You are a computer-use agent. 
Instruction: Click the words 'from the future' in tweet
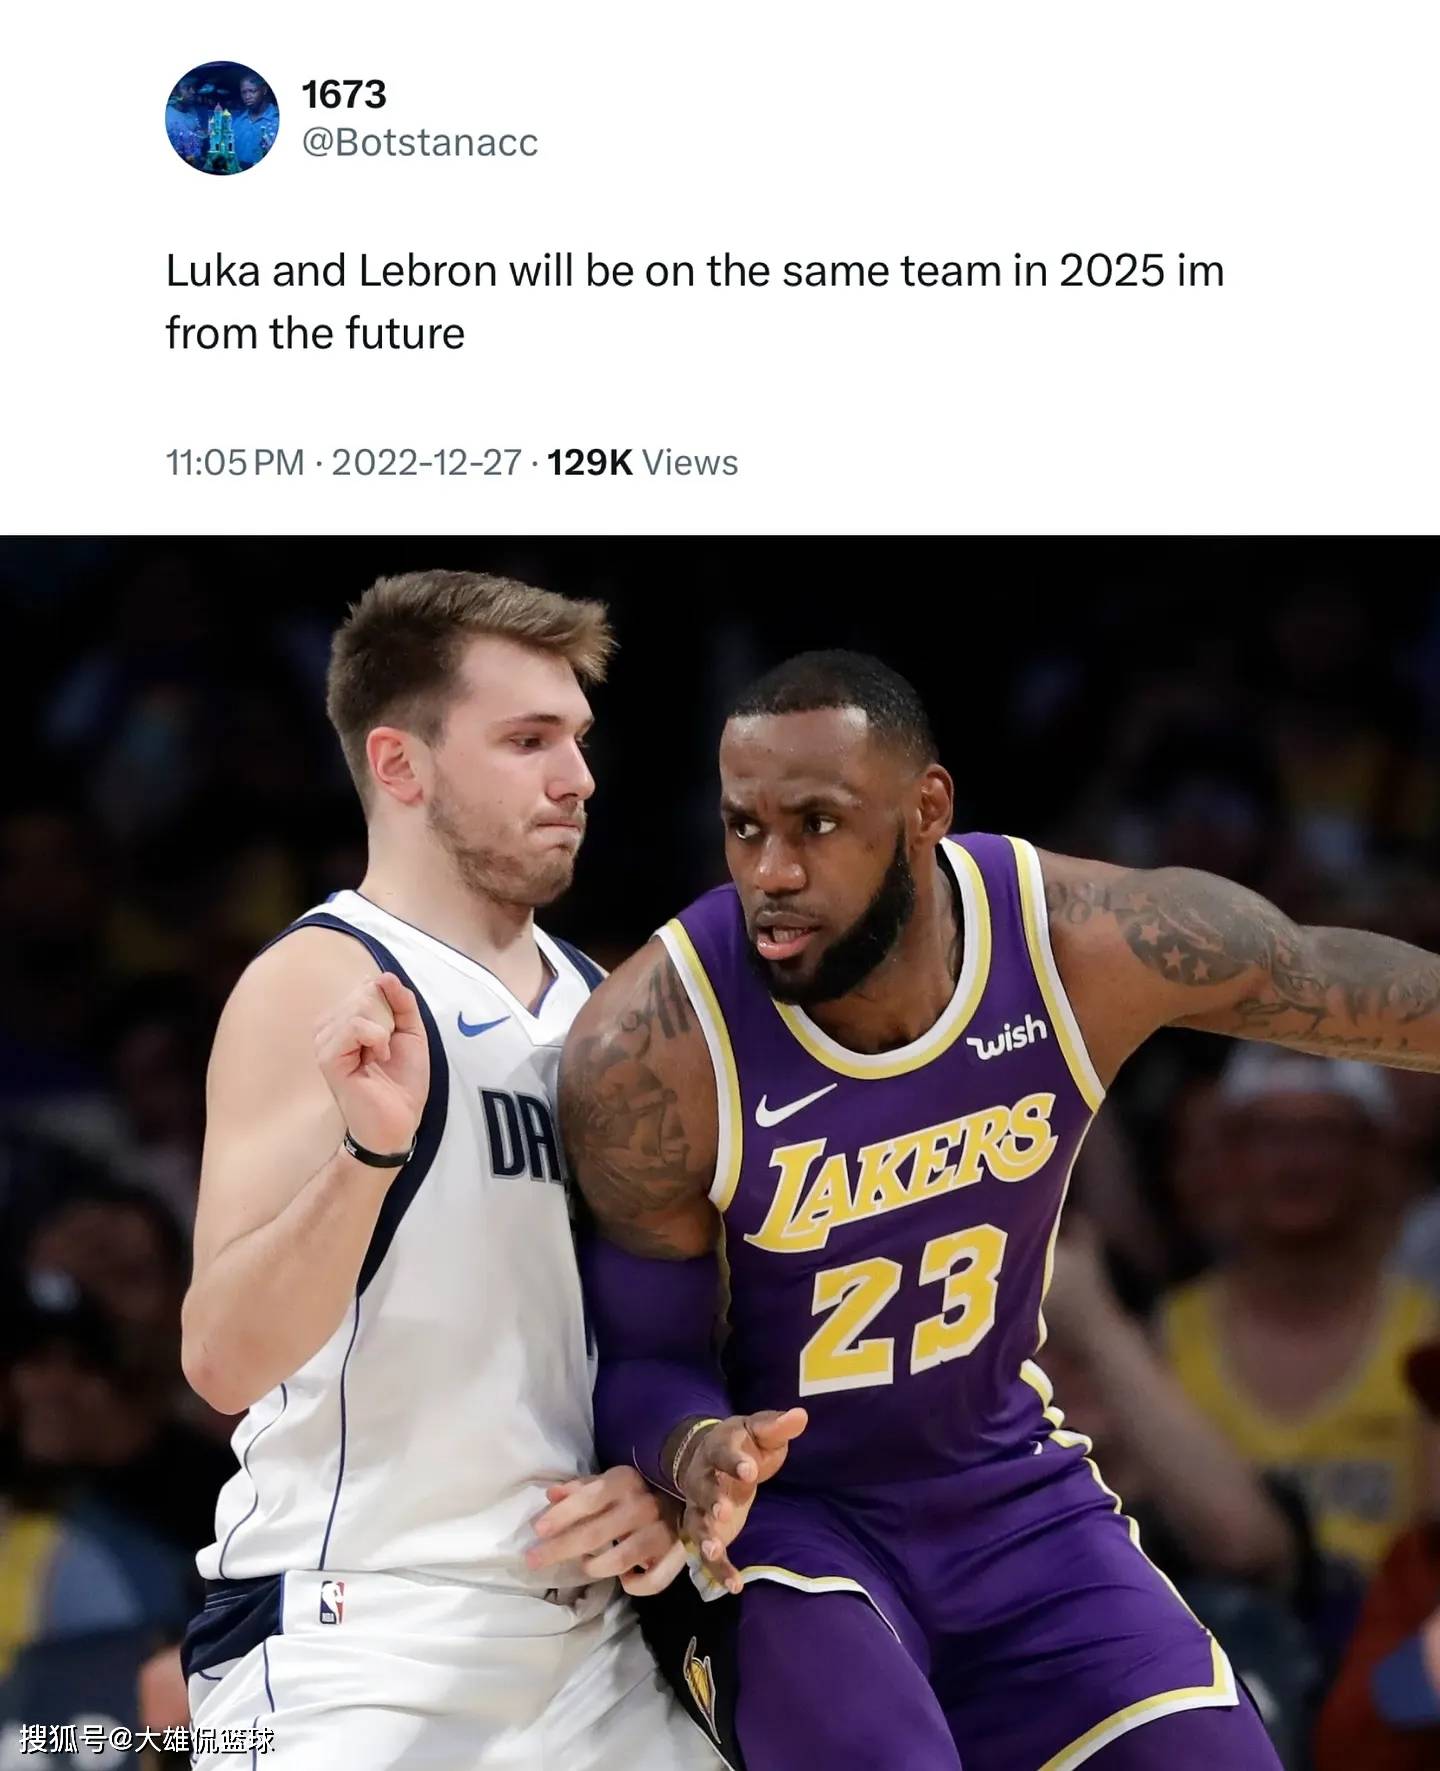(315, 333)
